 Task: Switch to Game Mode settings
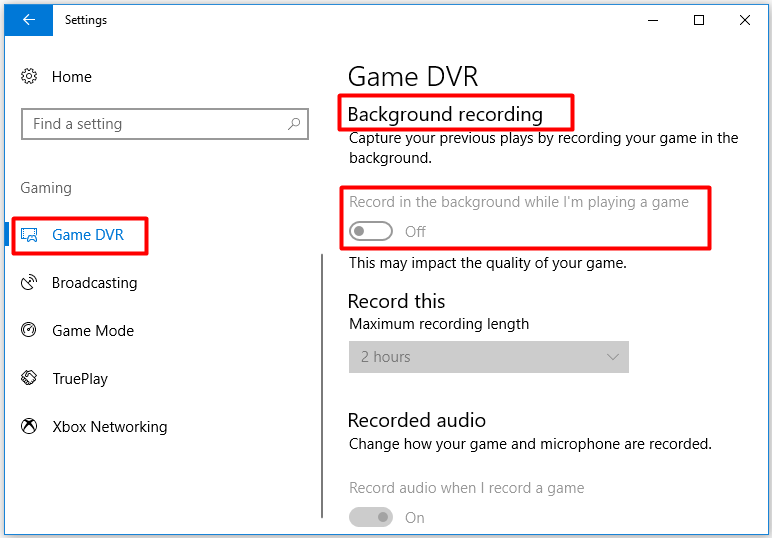(93, 331)
